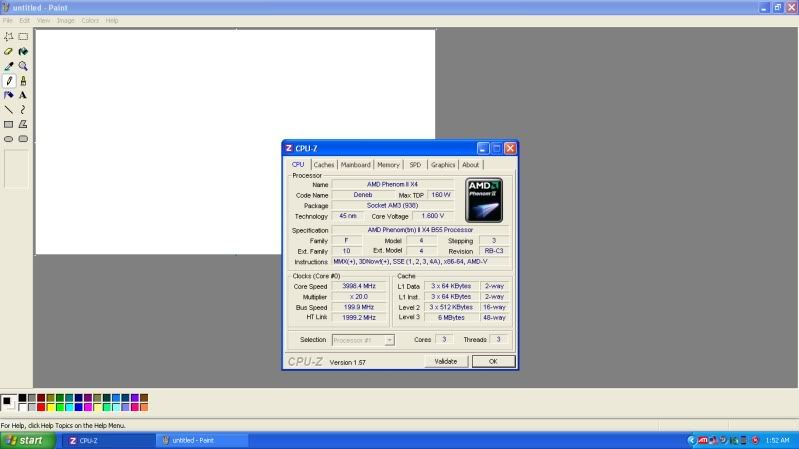
Task: Select the Text tool (letter A)
Action: pos(23,95)
